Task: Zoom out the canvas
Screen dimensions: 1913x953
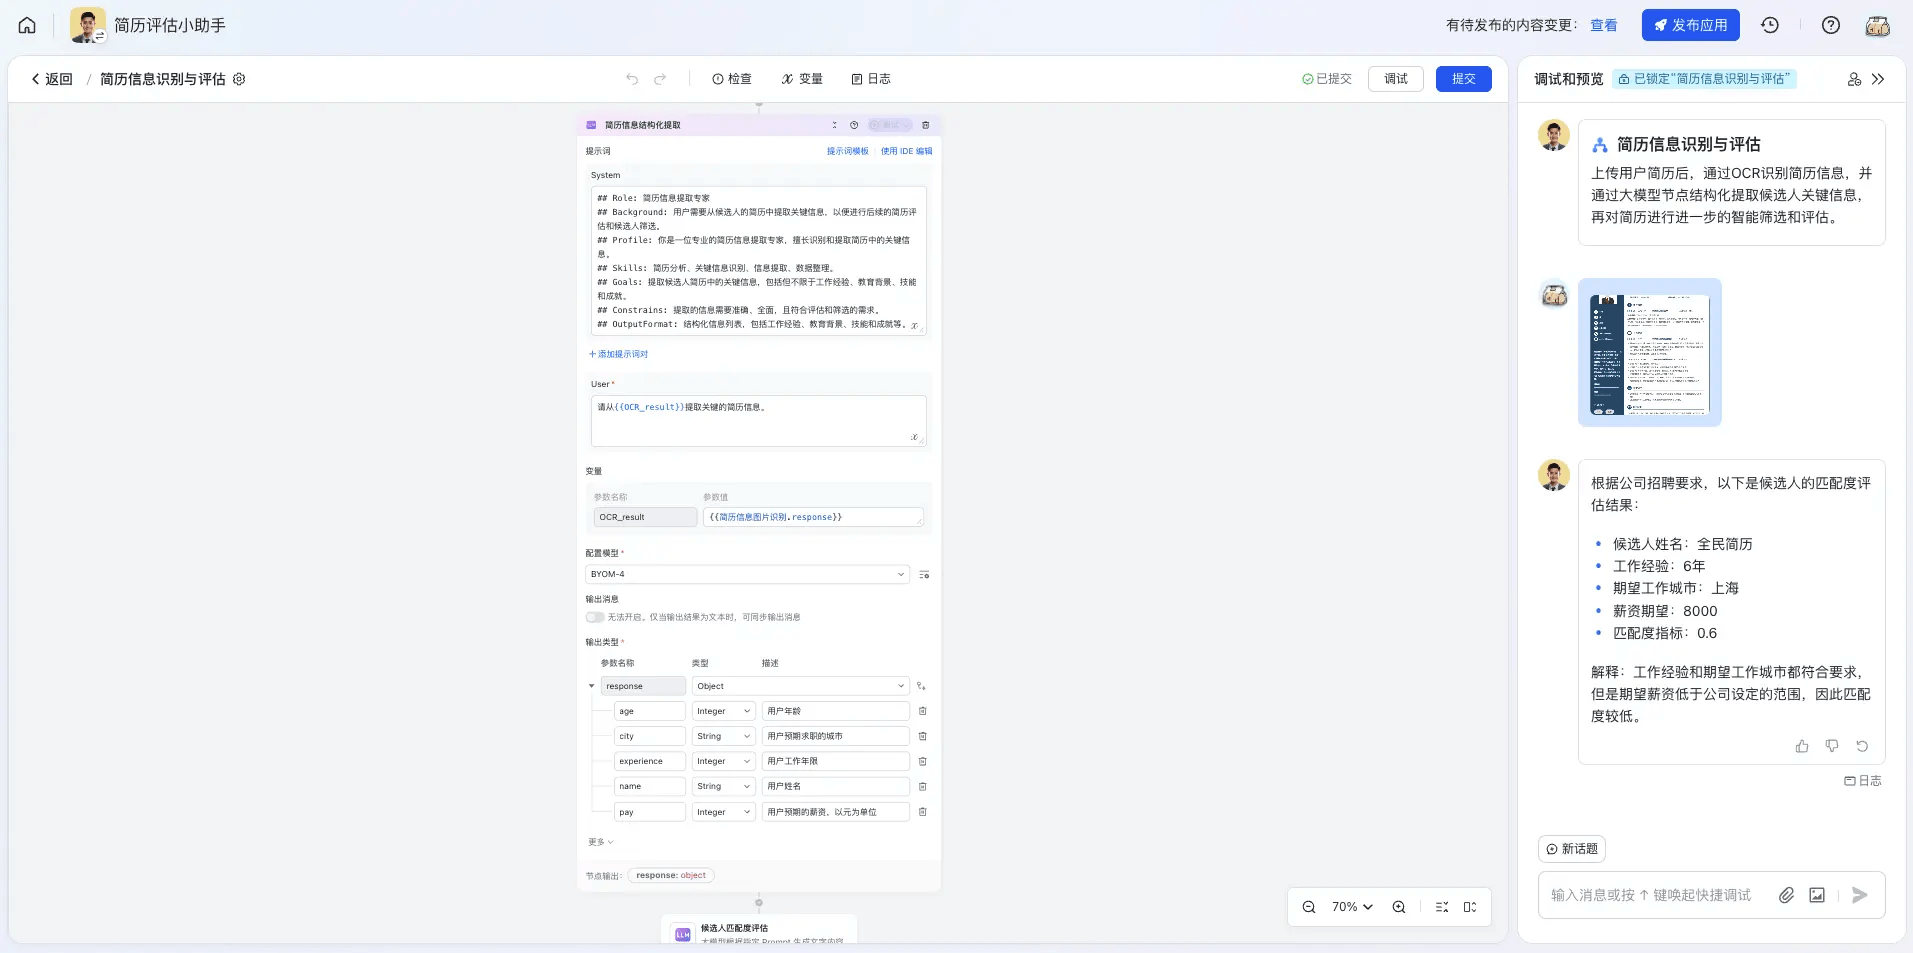Action: point(1309,907)
